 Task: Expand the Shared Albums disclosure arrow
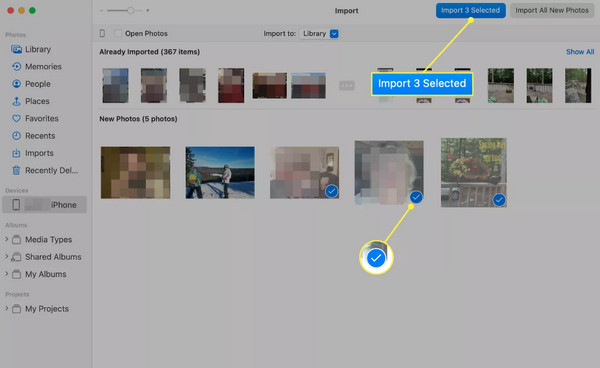[7, 257]
